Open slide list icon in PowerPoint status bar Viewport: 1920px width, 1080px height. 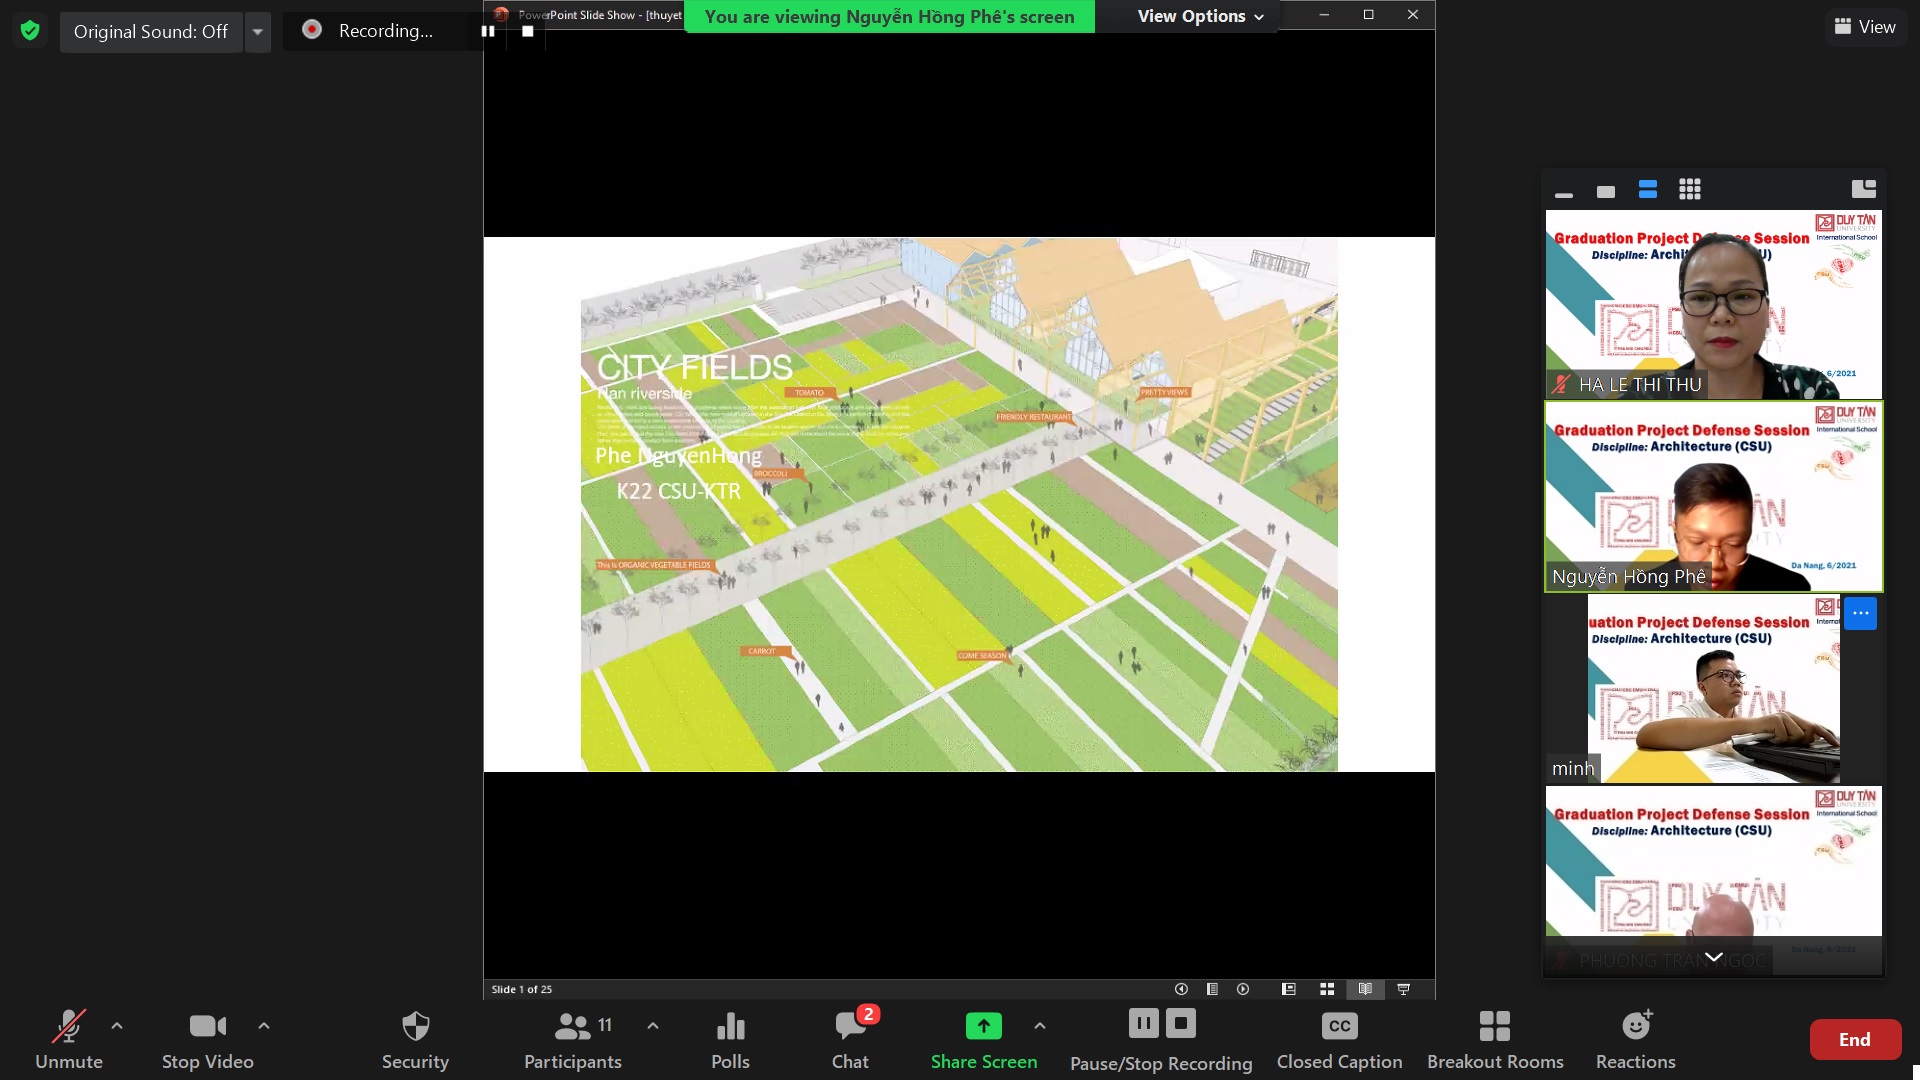(1212, 989)
